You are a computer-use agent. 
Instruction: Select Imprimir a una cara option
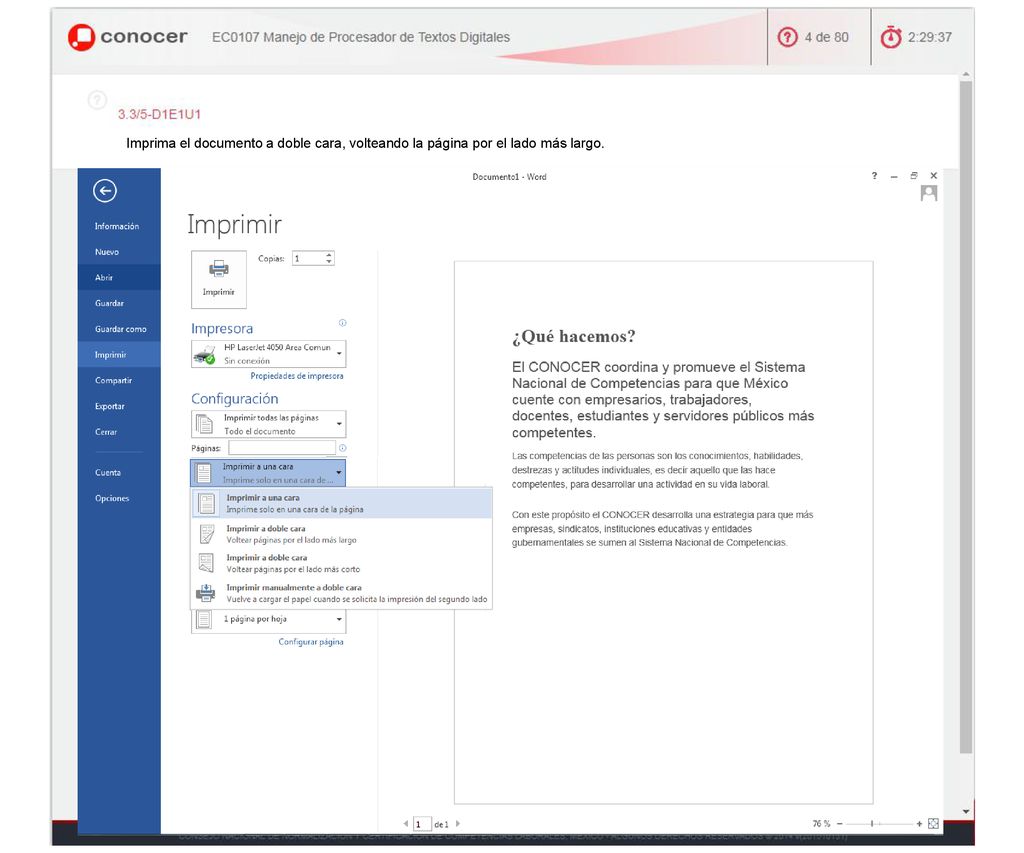[342, 504]
